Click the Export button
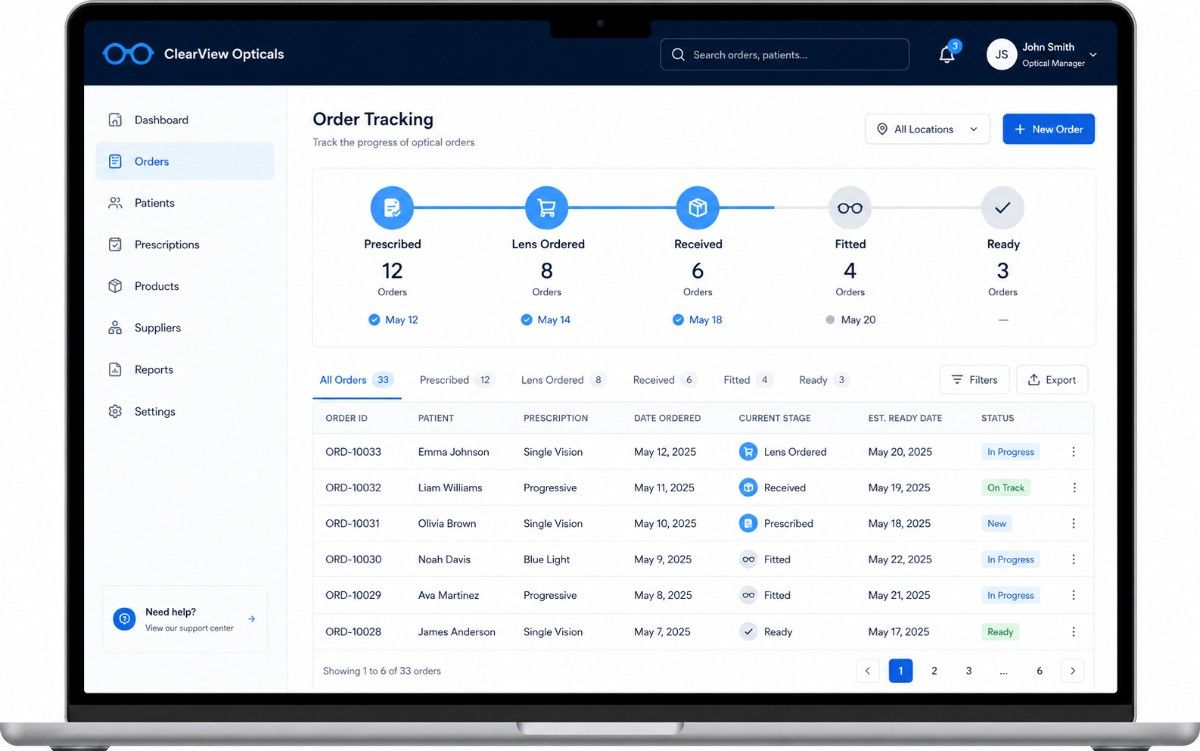The width and height of the screenshot is (1200, 751). click(x=1052, y=380)
